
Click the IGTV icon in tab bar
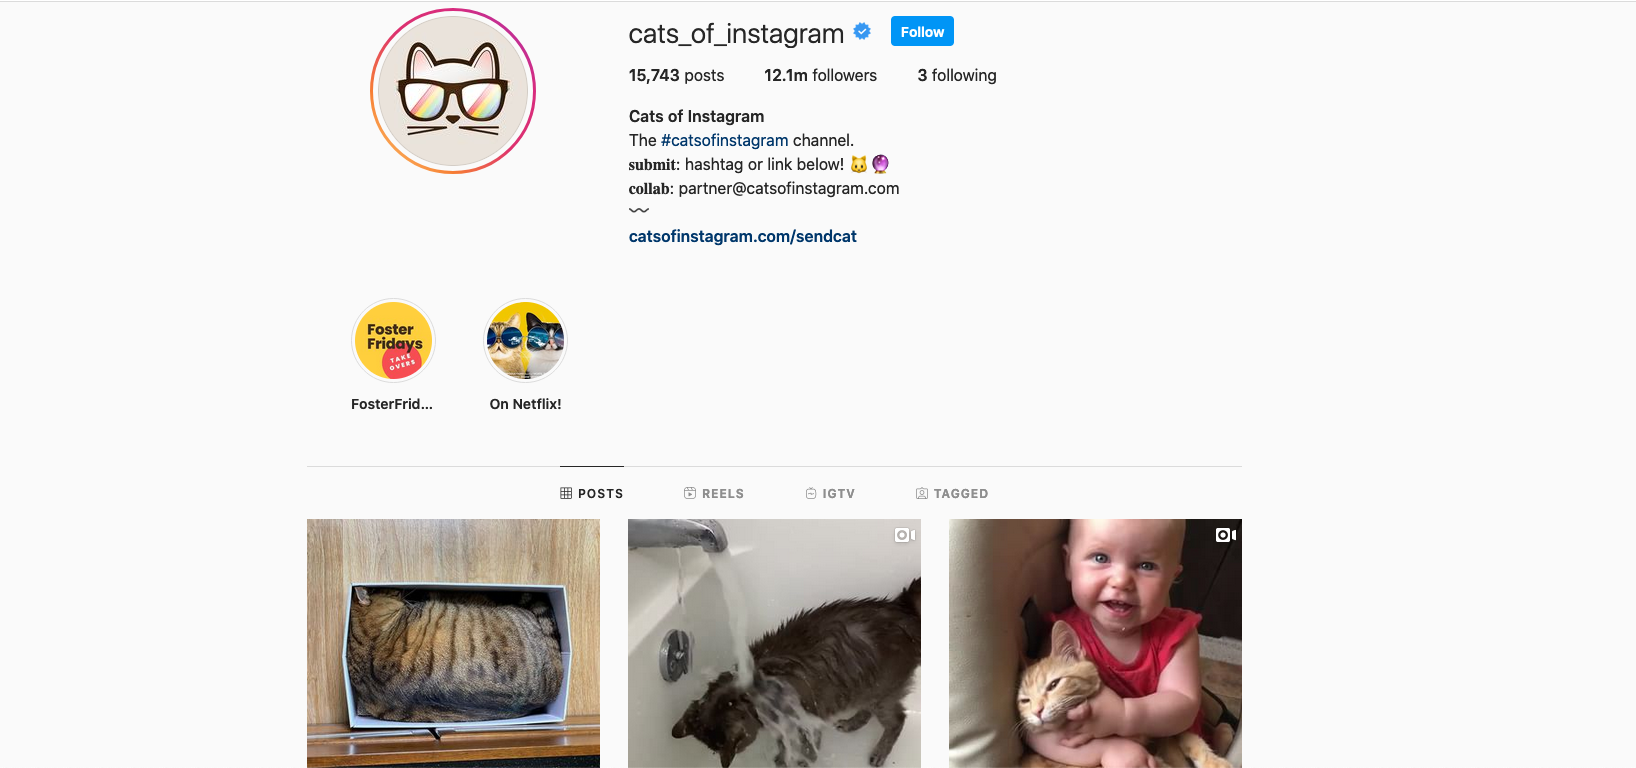[811, 493]
